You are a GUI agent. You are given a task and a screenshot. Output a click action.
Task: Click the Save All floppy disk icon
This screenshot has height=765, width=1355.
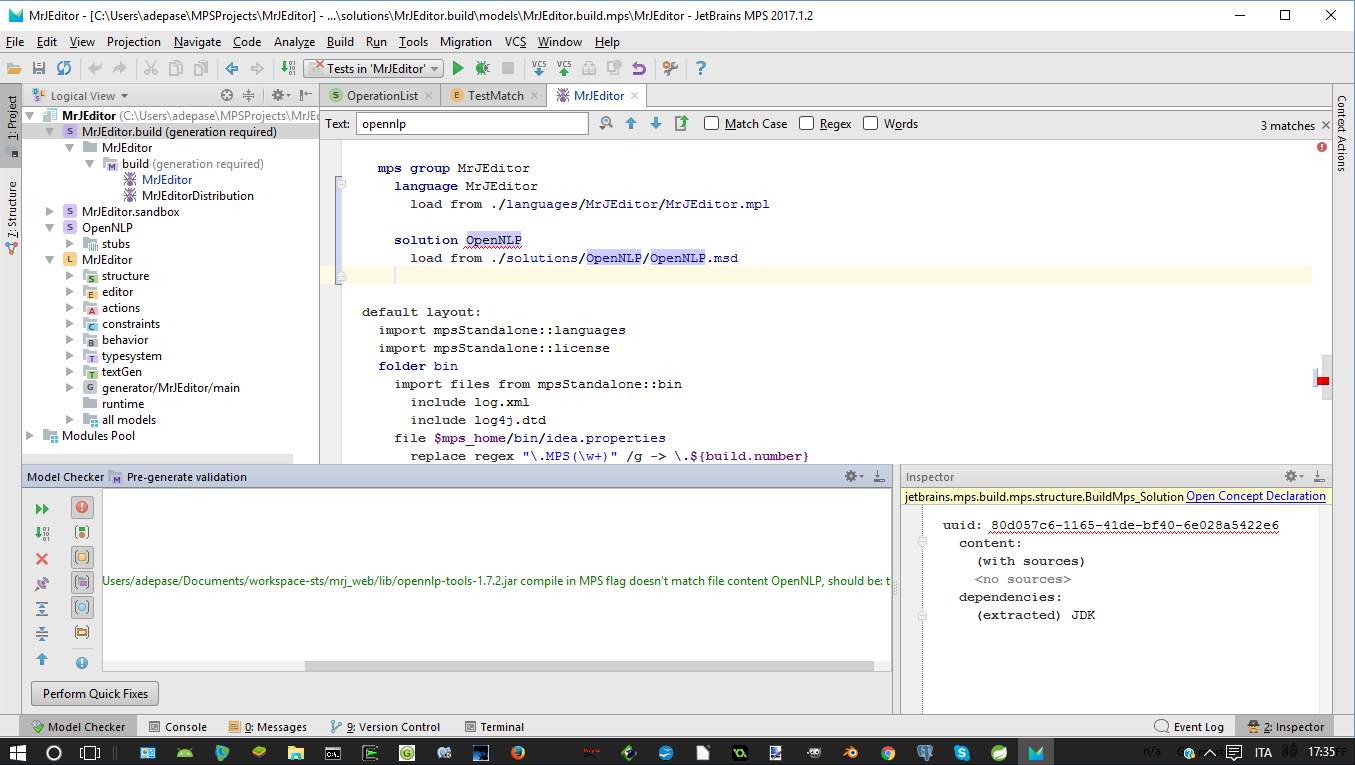[x=39, y=68]
